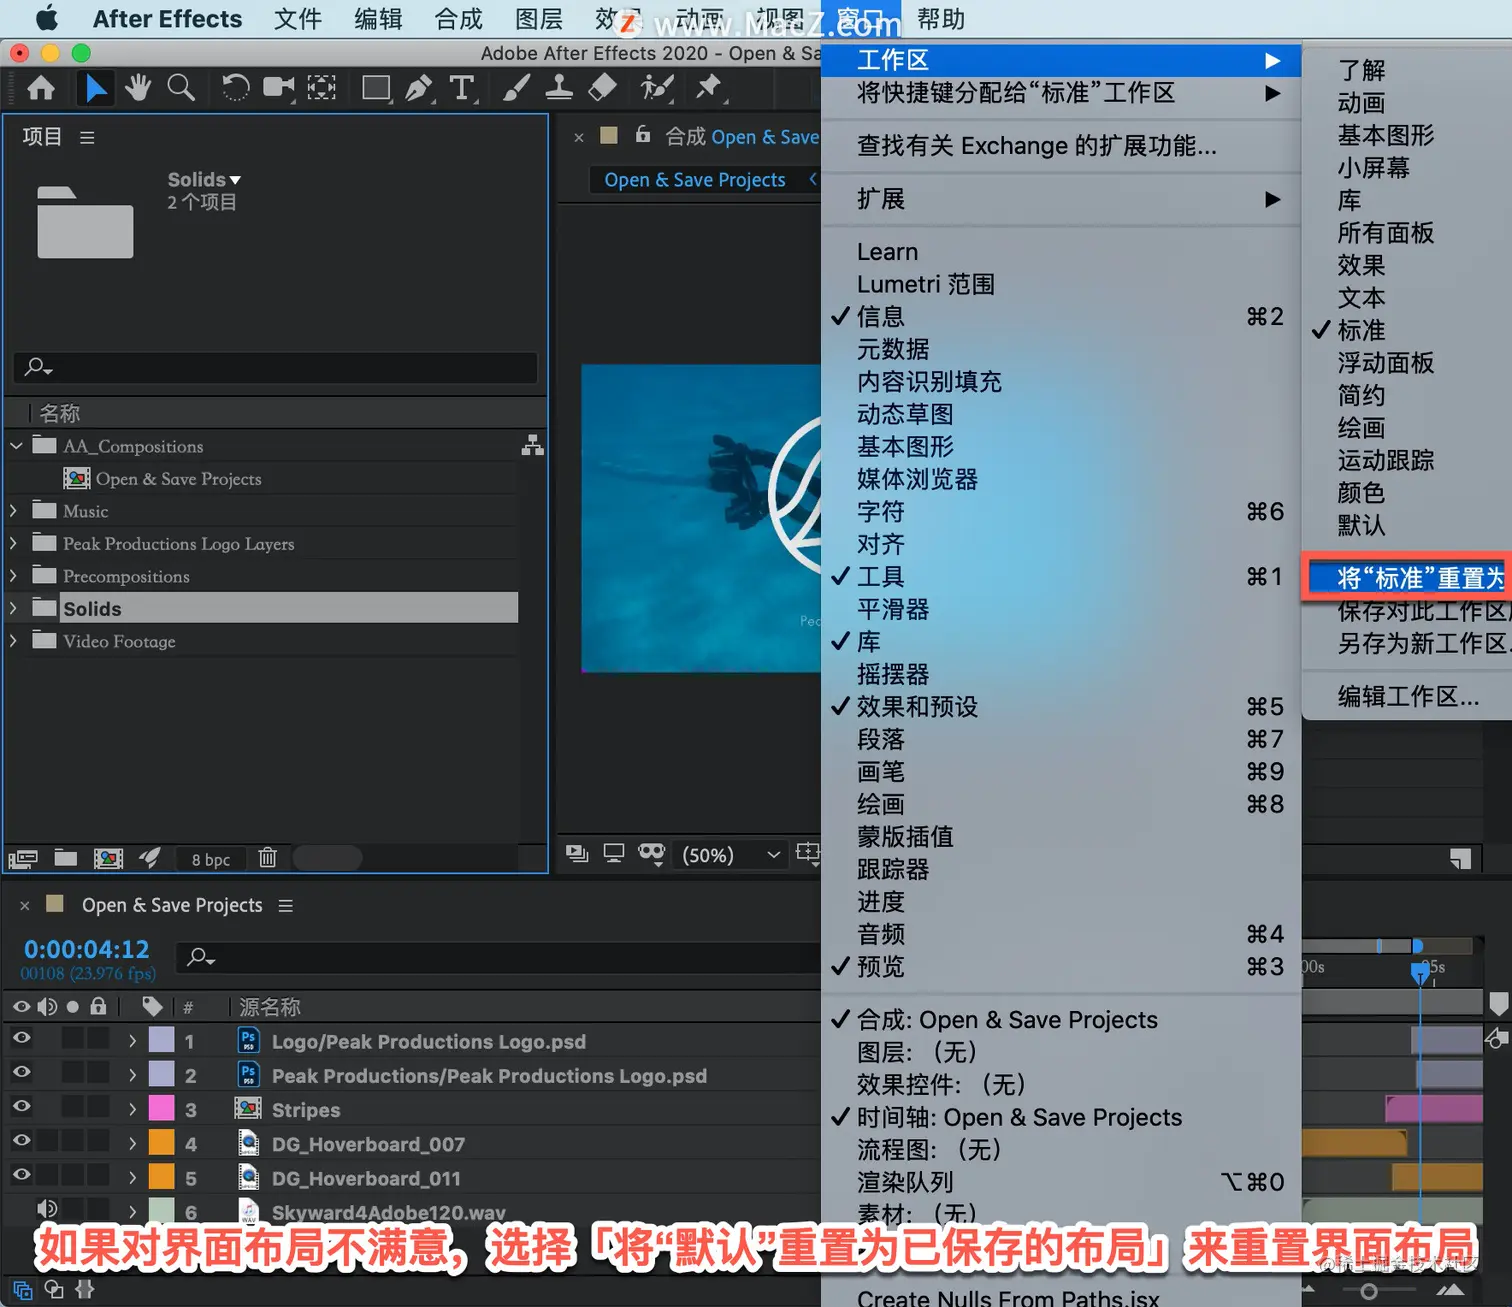Select the Selection arrow tool
Image resolution: width=1512 pixels, height=1307 pixels.
[x=96, y=89]
